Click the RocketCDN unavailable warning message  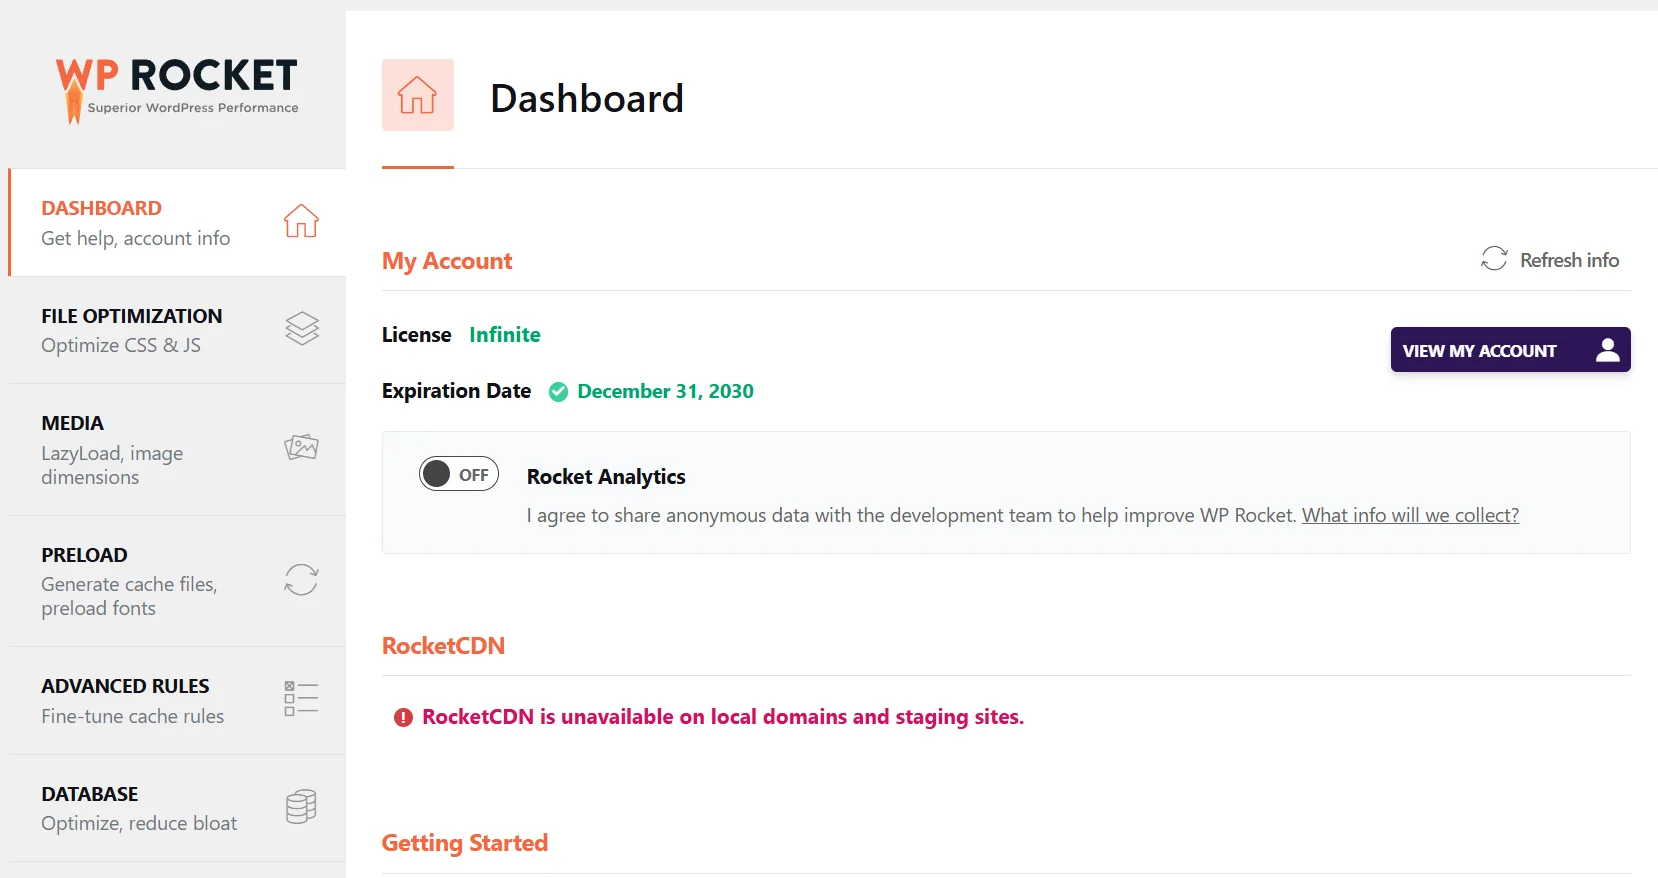pos(723,717)
